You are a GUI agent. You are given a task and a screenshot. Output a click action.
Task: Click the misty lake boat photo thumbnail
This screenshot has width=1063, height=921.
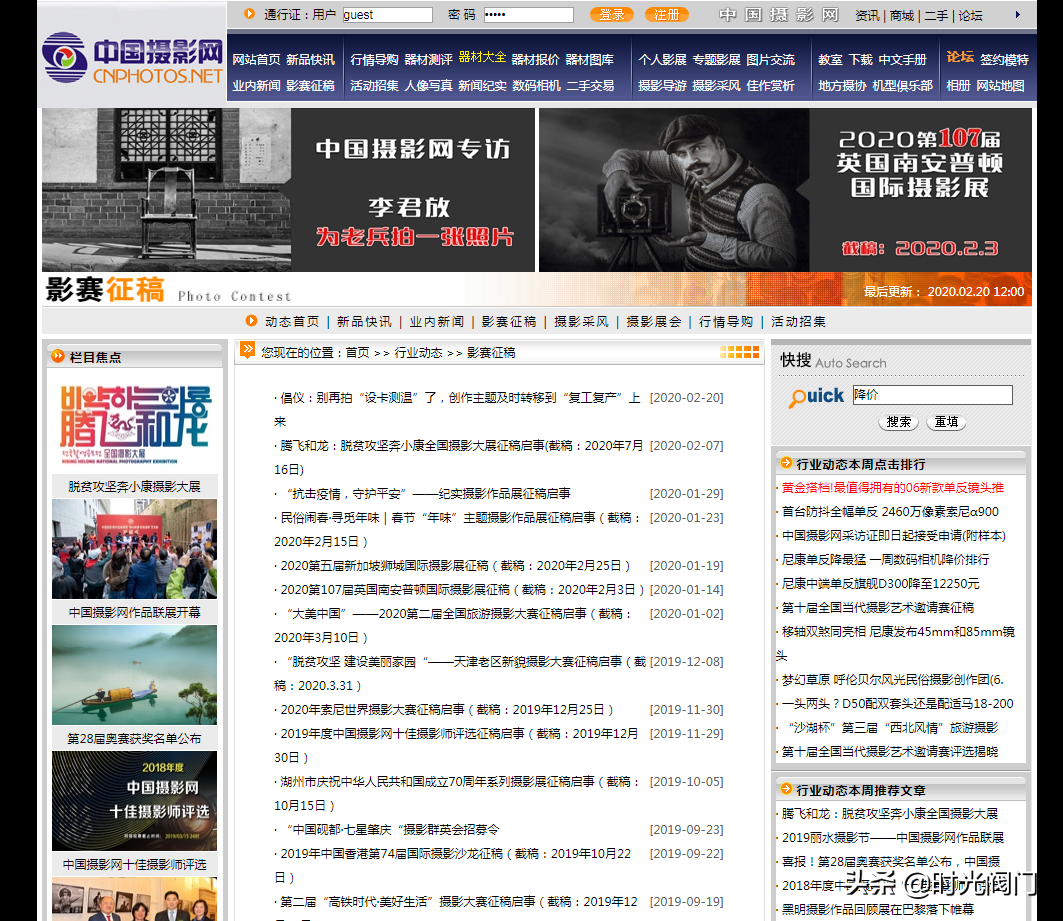point(134,675)
